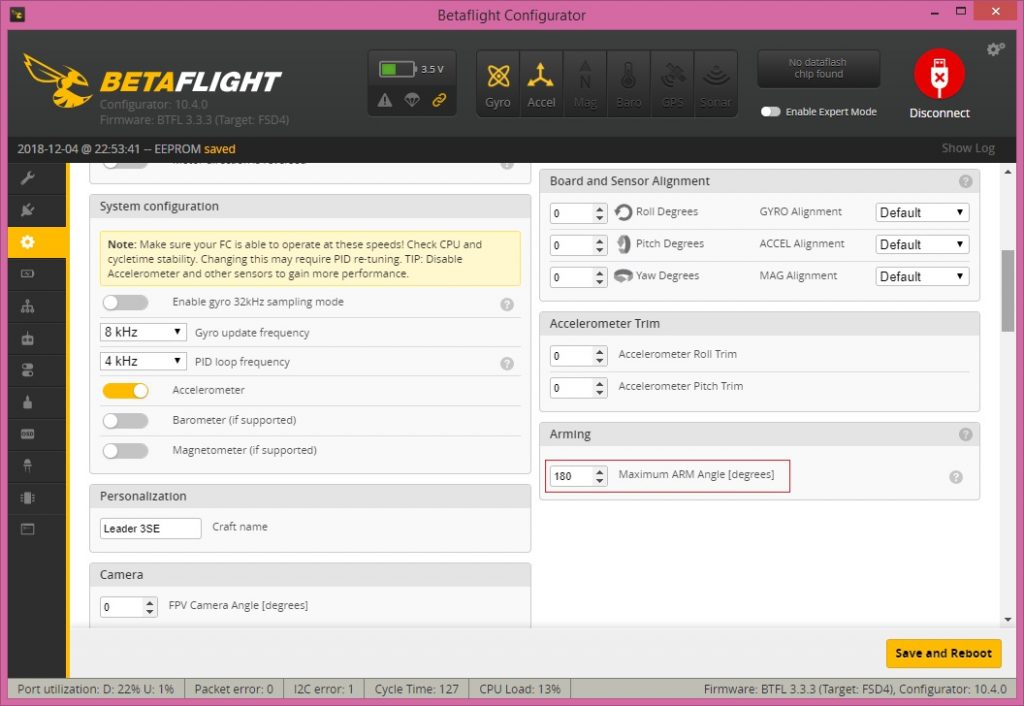Toggle Enable Expert Mode switch

click(771, 112)
